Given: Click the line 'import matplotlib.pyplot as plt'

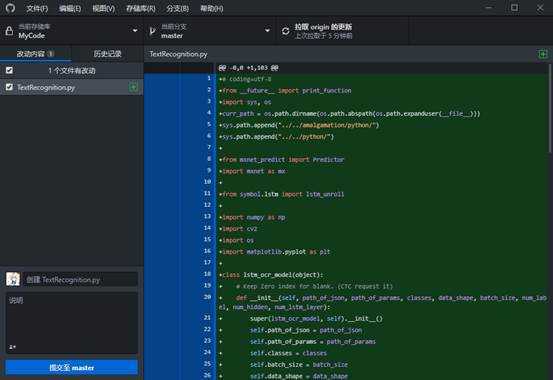Looking at the screenshot, I should point(276,252).
